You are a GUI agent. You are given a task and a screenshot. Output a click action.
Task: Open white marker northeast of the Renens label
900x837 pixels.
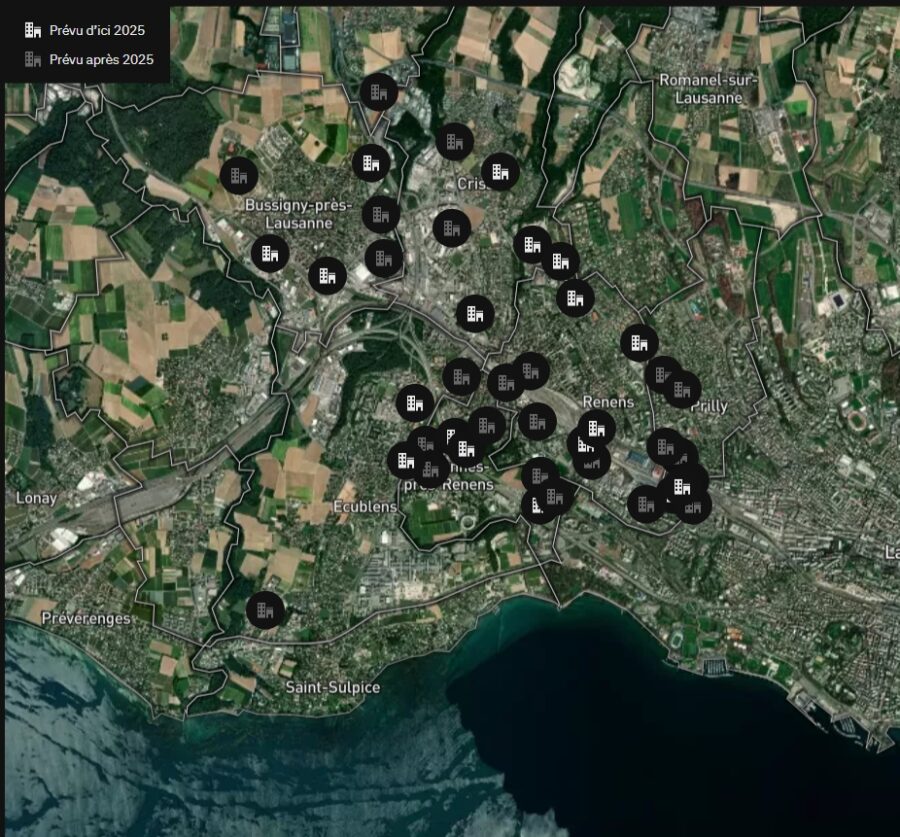639,343
